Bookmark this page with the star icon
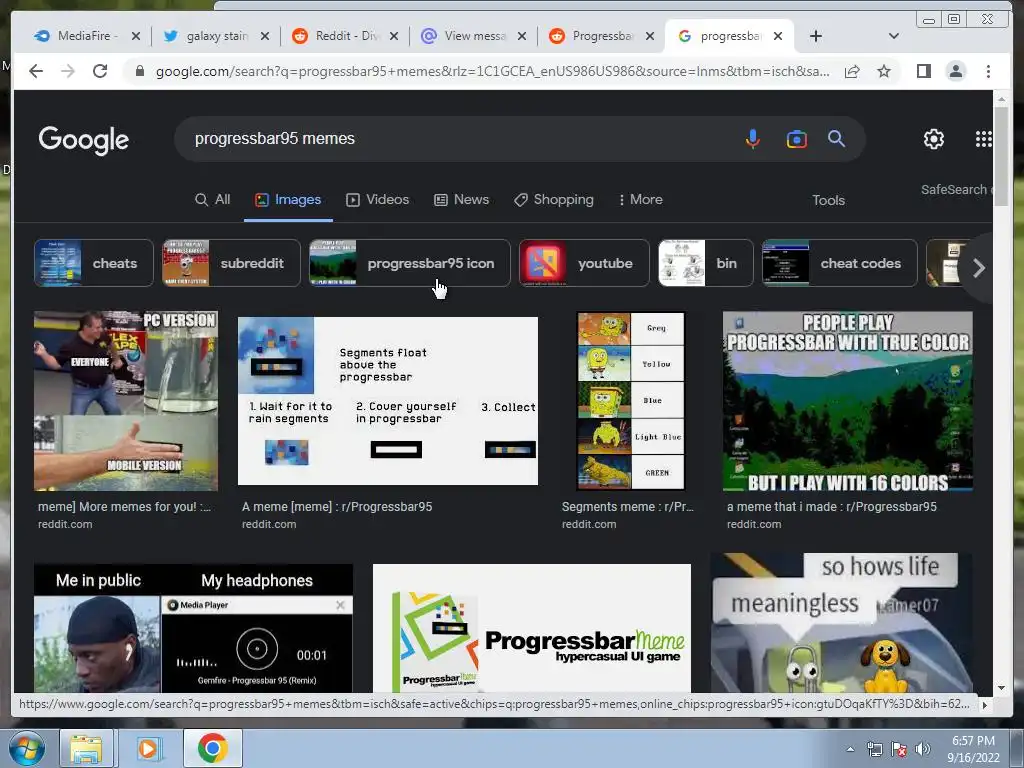 pos(884,71)
